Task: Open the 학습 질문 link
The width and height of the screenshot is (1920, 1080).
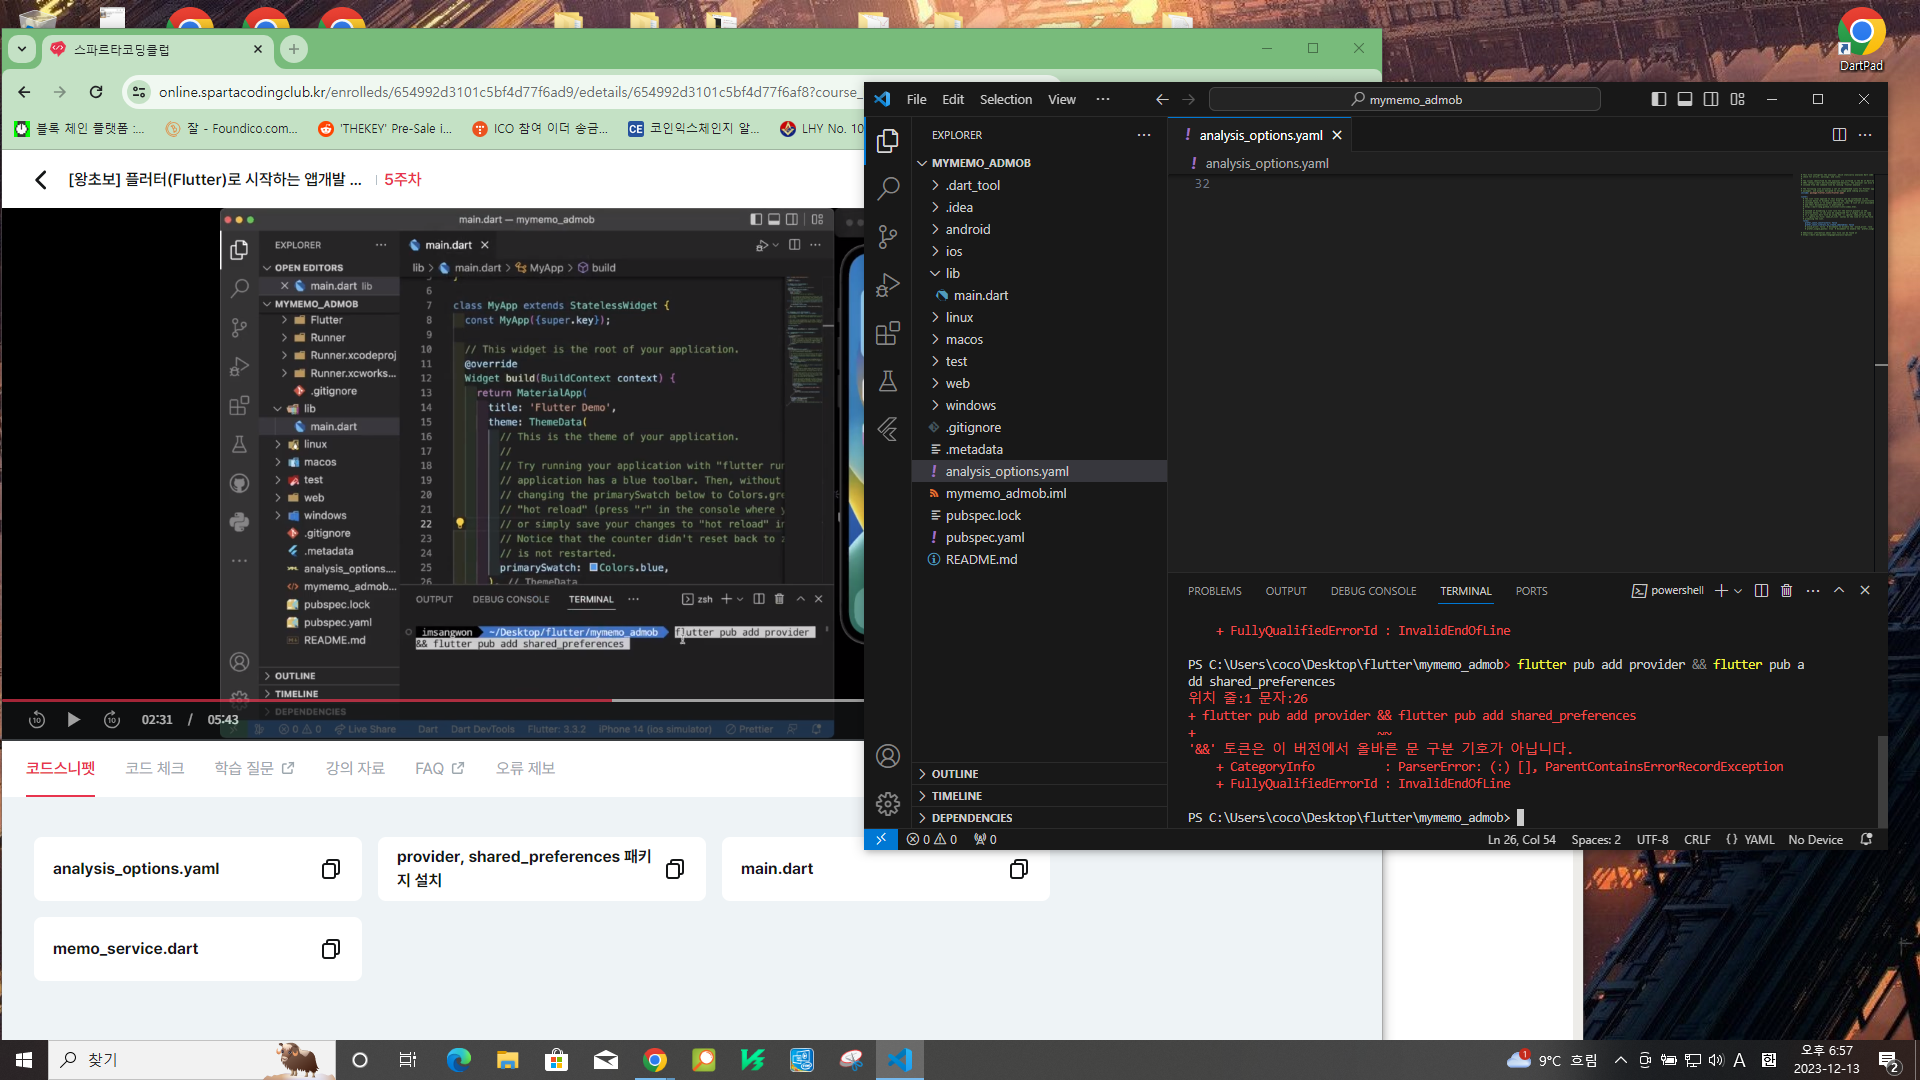Action: (x=254, y=768)
